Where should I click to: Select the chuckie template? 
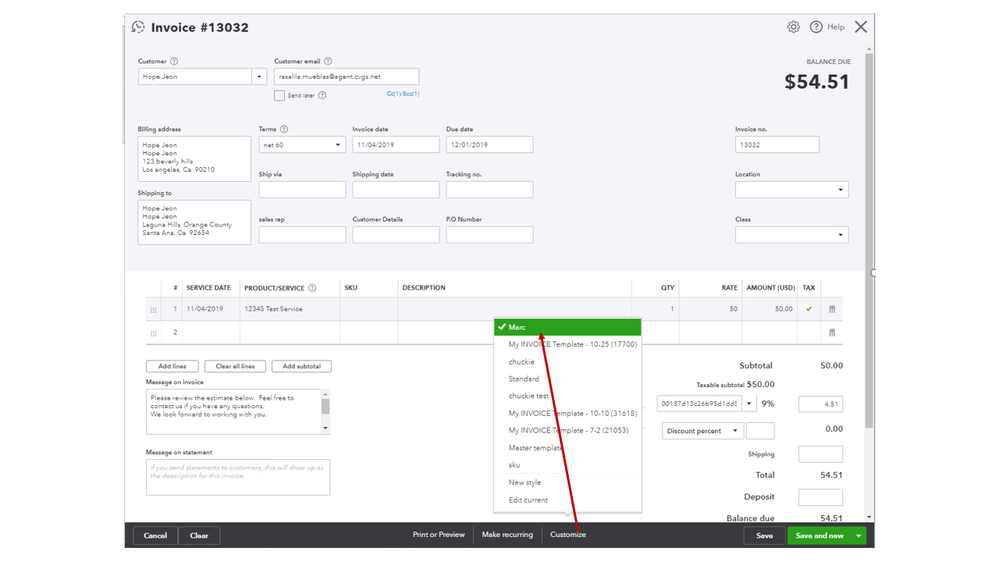click(x=521, y=362)
